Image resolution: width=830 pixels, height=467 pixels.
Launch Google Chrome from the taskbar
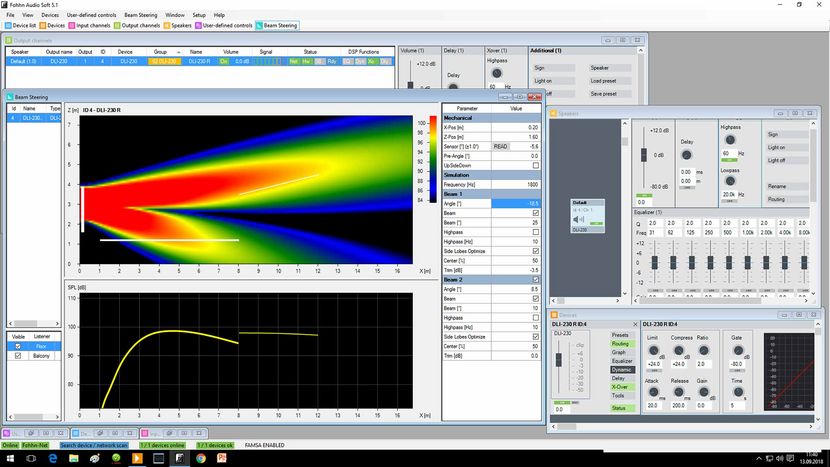pos(201,459)
